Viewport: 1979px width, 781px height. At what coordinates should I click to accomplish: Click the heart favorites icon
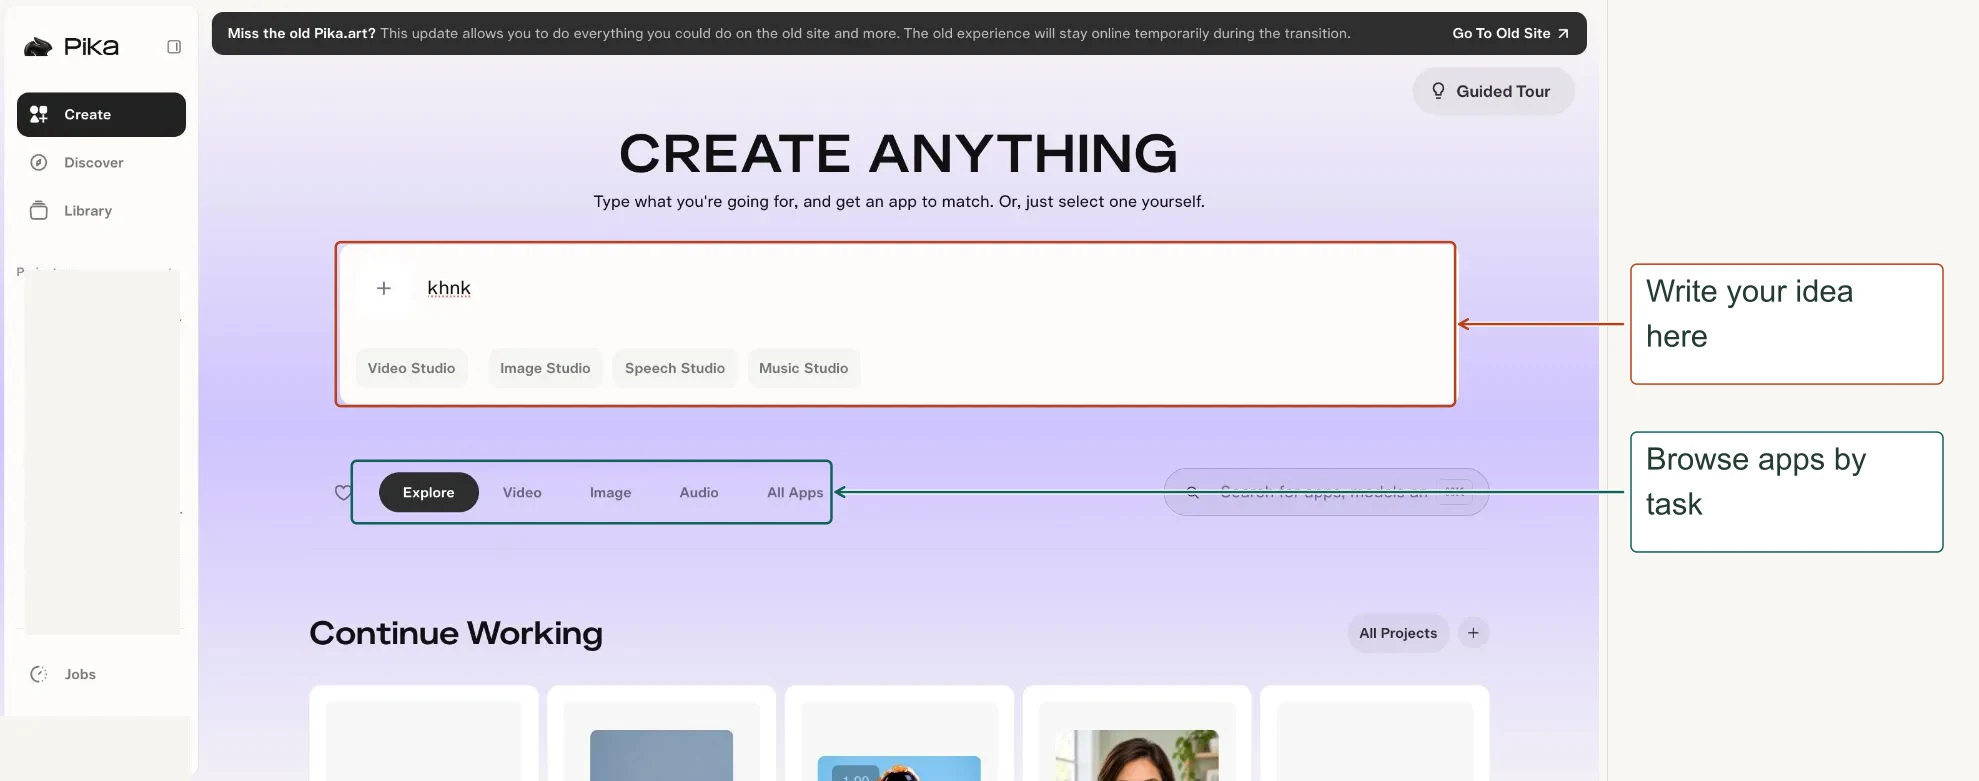pos(343,492)
